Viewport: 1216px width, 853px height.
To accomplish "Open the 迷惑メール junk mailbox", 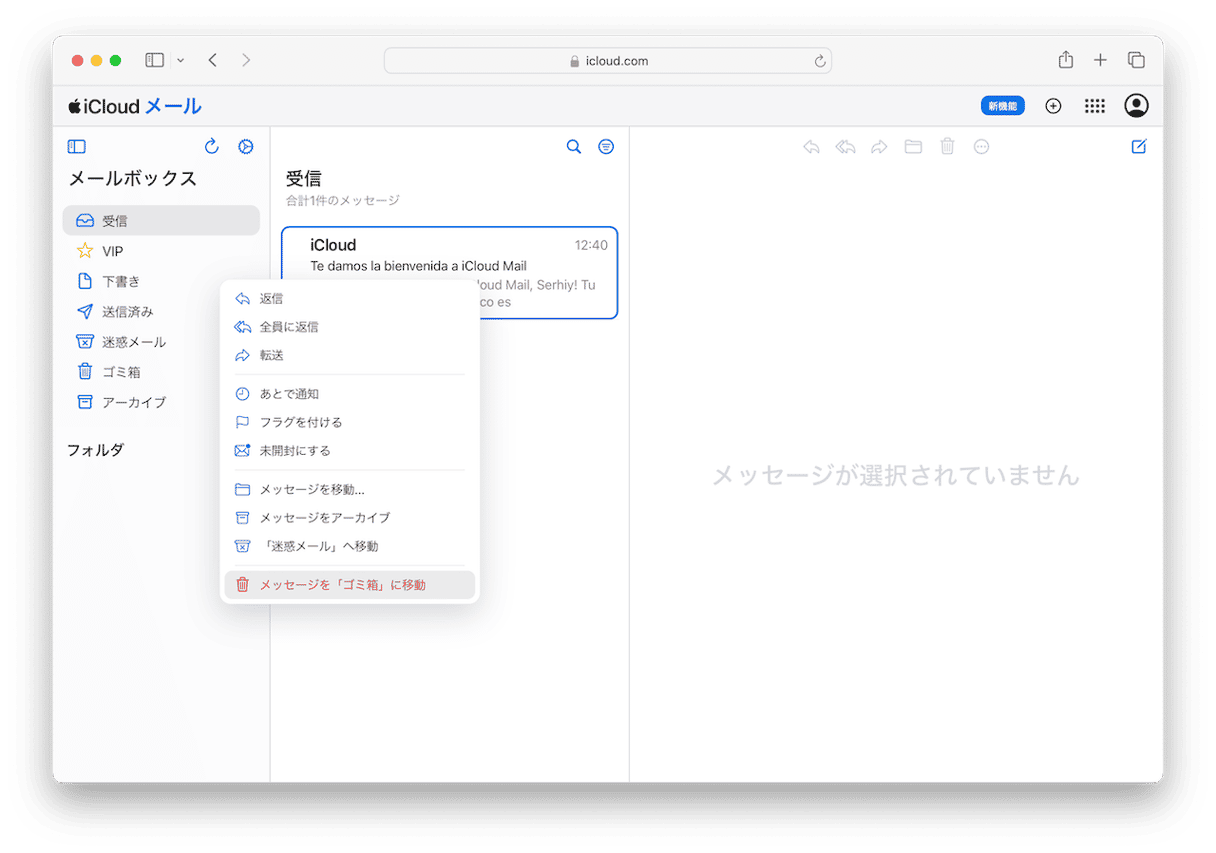I will 161,341.
